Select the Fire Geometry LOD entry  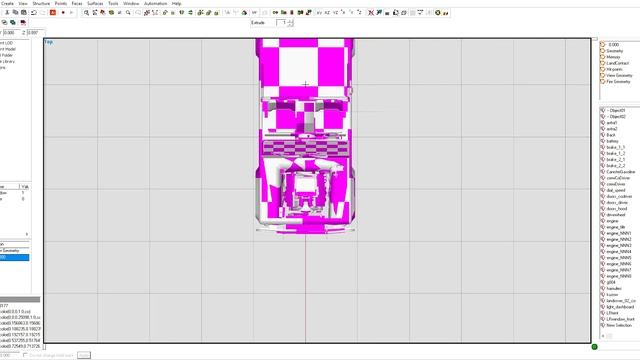click(x=618, y=81)
